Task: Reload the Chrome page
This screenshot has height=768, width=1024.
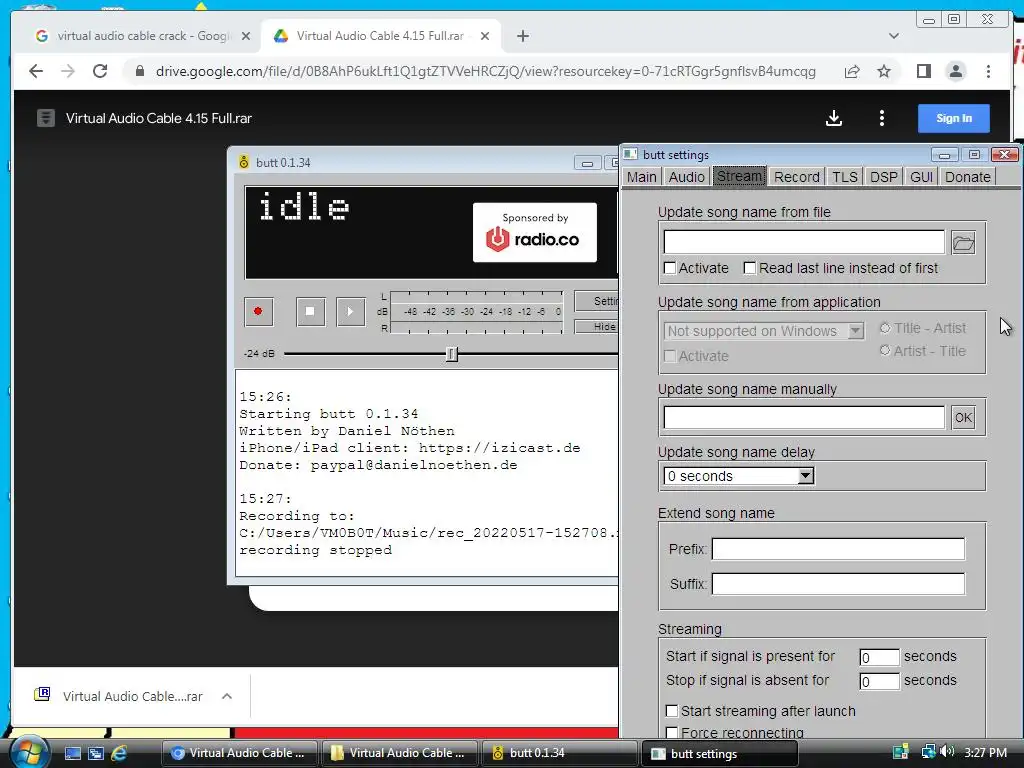Action: [x=100, y=71]
